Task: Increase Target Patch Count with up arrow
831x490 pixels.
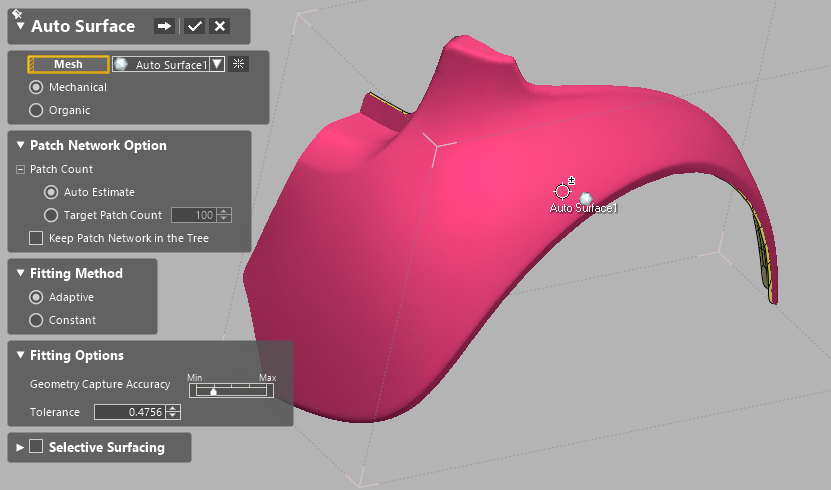Action: pyautogui.click(x=224, y=211)
